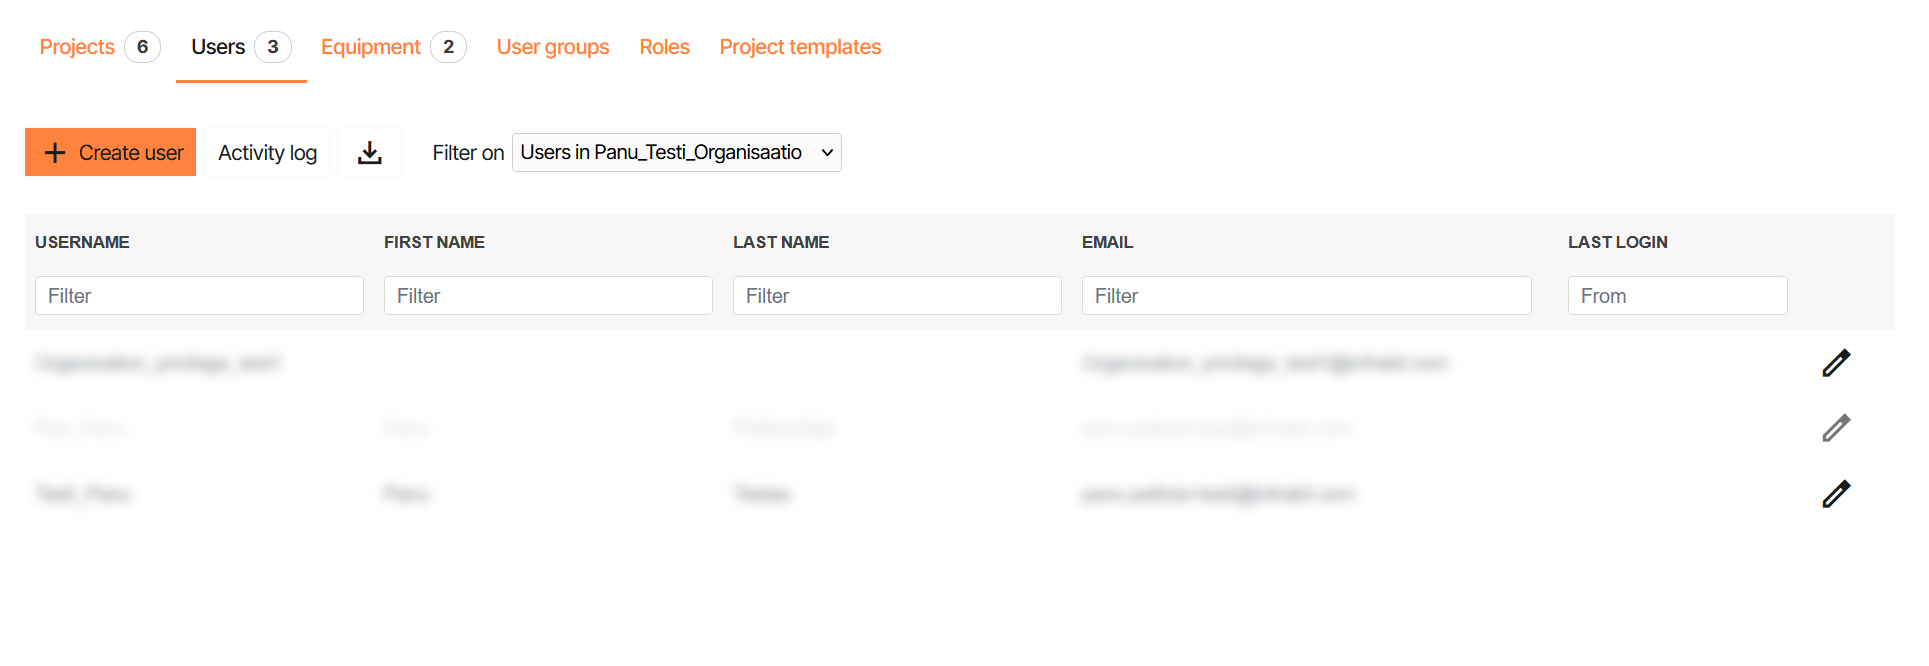Click the First Name filter input

coord(548,296)
